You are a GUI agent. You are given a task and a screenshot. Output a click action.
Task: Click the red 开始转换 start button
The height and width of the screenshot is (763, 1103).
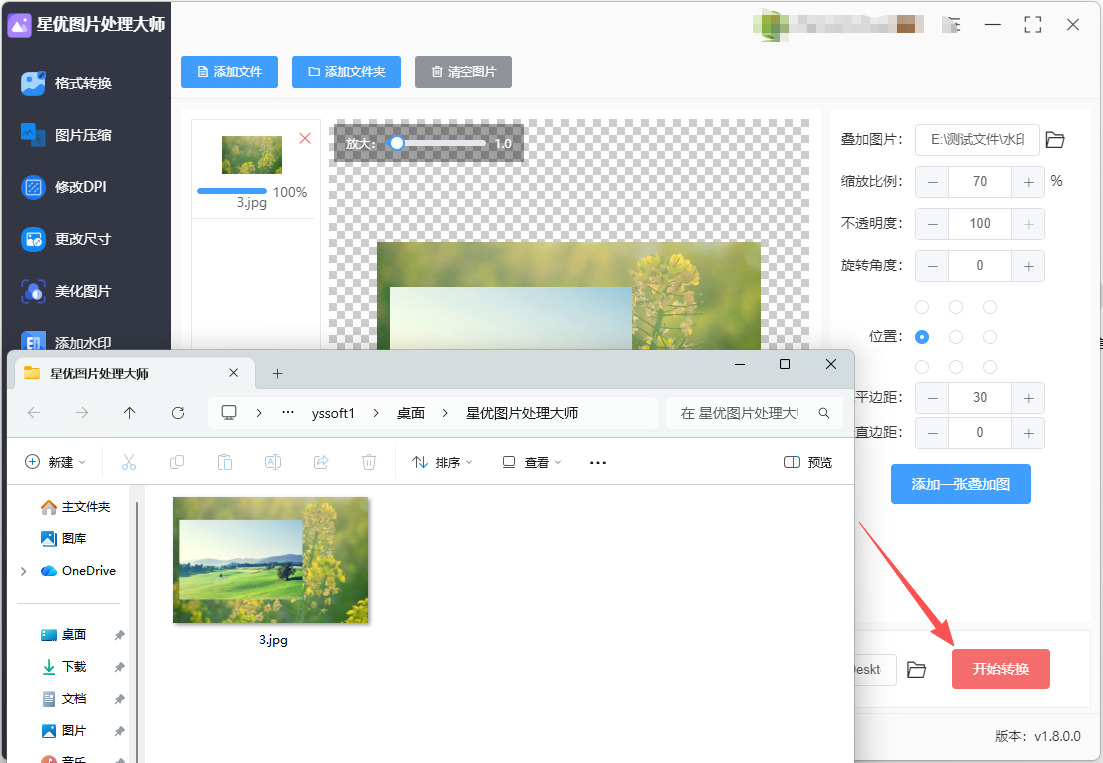click(1000, 669)
